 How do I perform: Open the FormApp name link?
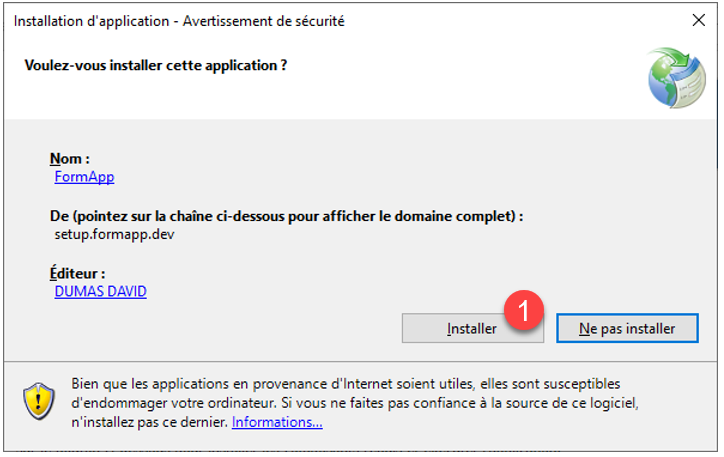(x=84, y=177)
